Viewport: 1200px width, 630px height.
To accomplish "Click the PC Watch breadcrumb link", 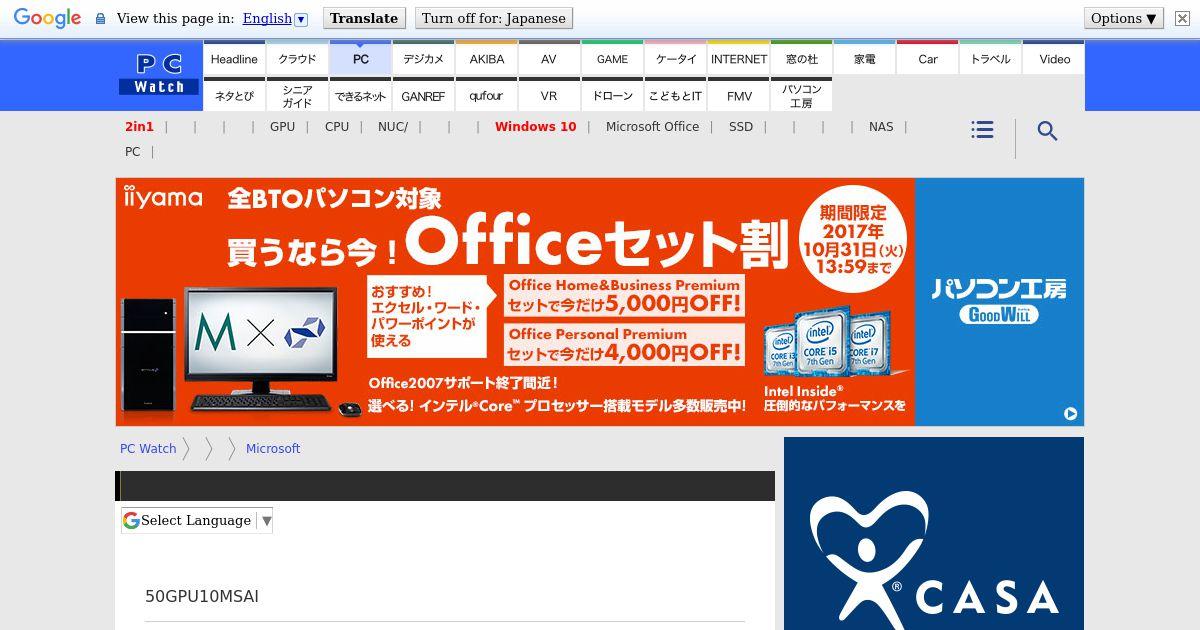I will click(148, 448).
